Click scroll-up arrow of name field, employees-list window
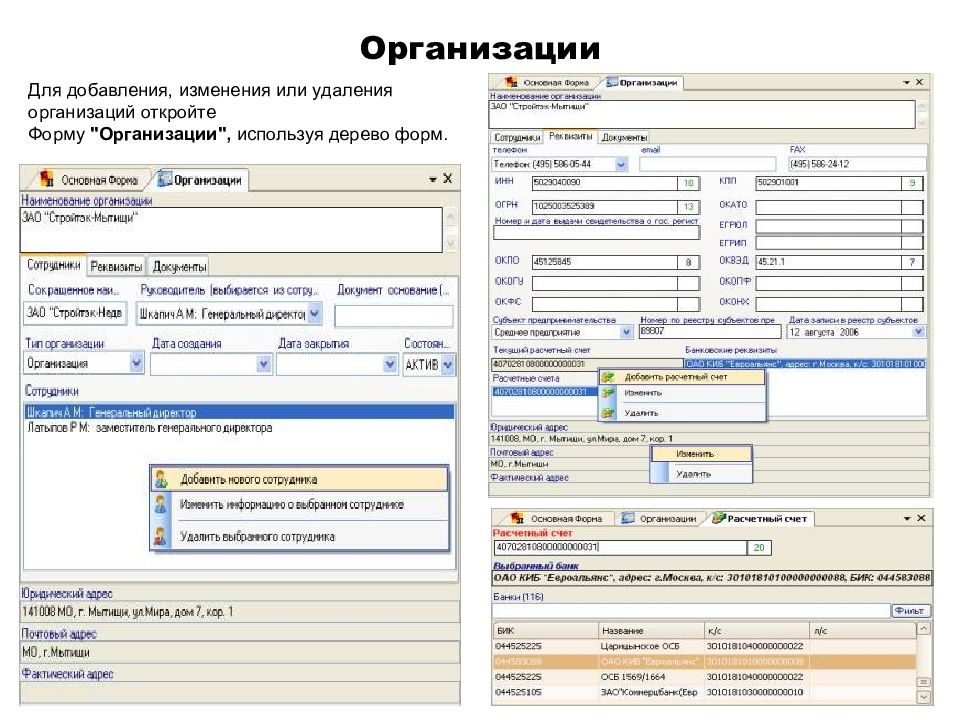Screen dimensions: 960x720 (x=451, y=216)
